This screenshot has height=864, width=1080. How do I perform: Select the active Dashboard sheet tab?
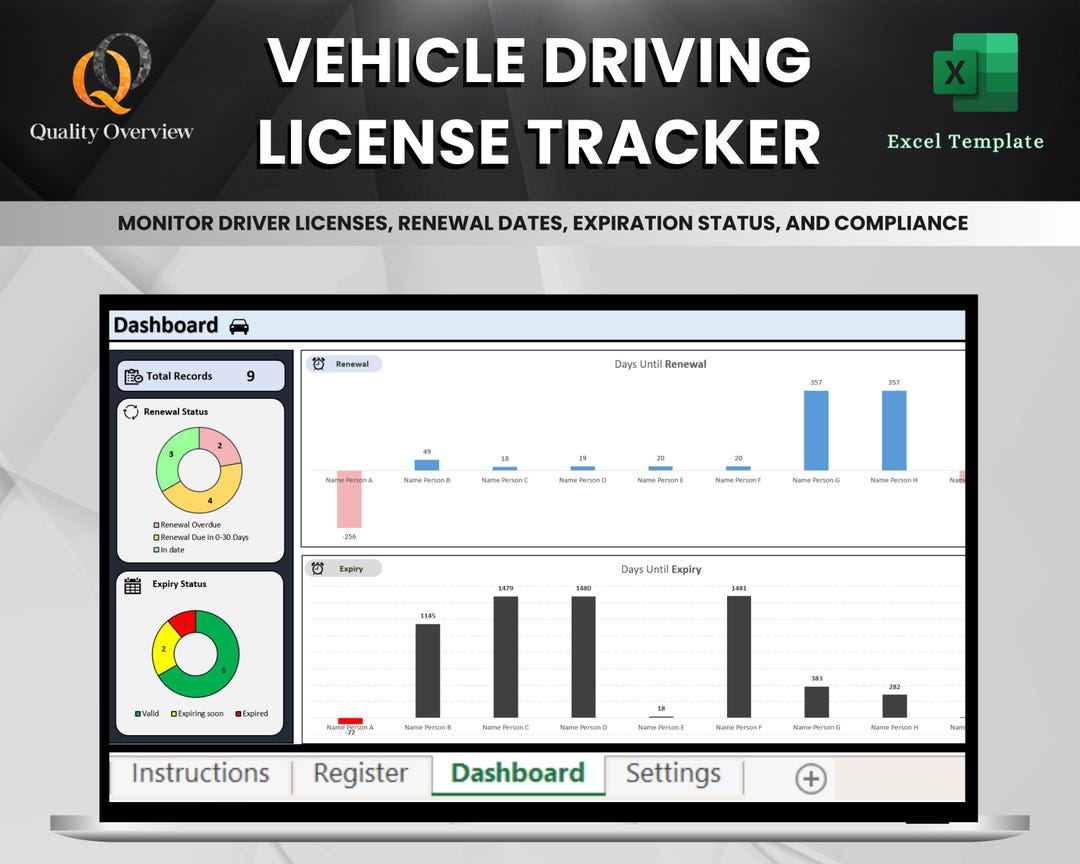click(x=517, y=773)
